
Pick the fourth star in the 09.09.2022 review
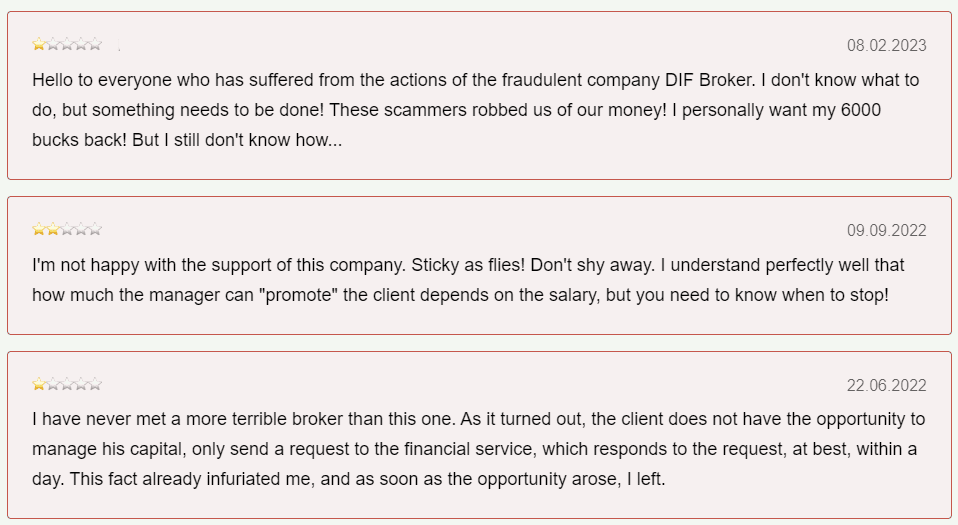[x=81, y=229]
